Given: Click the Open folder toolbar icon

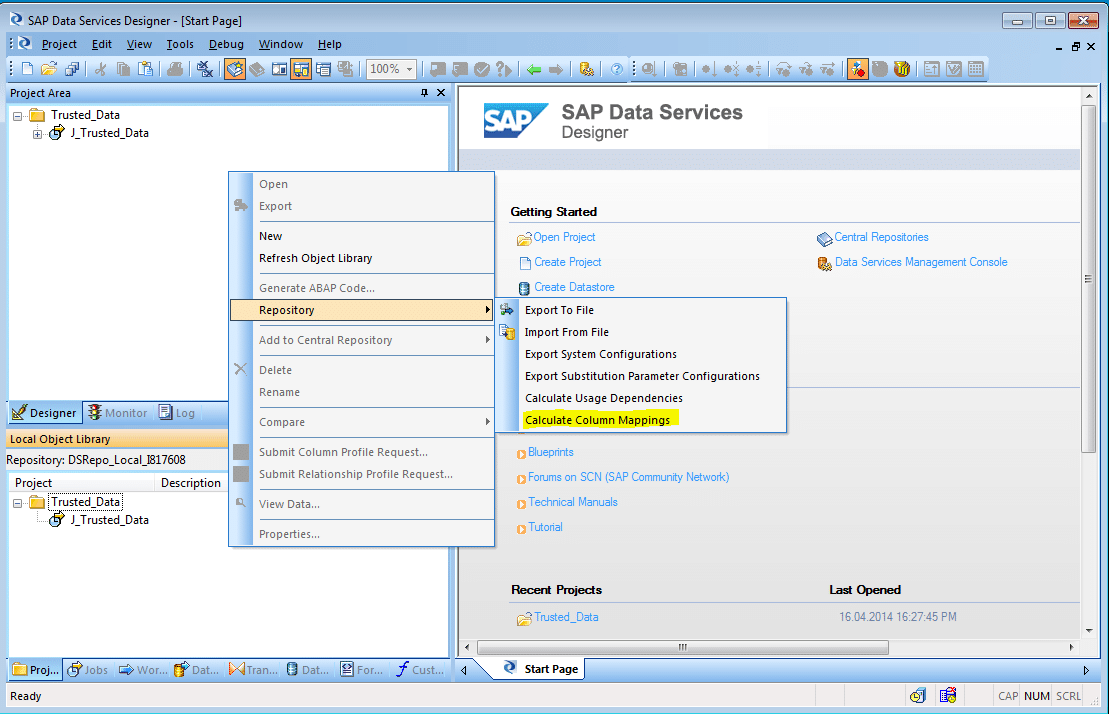Looking at the screenshot, I should click(49, 69).
